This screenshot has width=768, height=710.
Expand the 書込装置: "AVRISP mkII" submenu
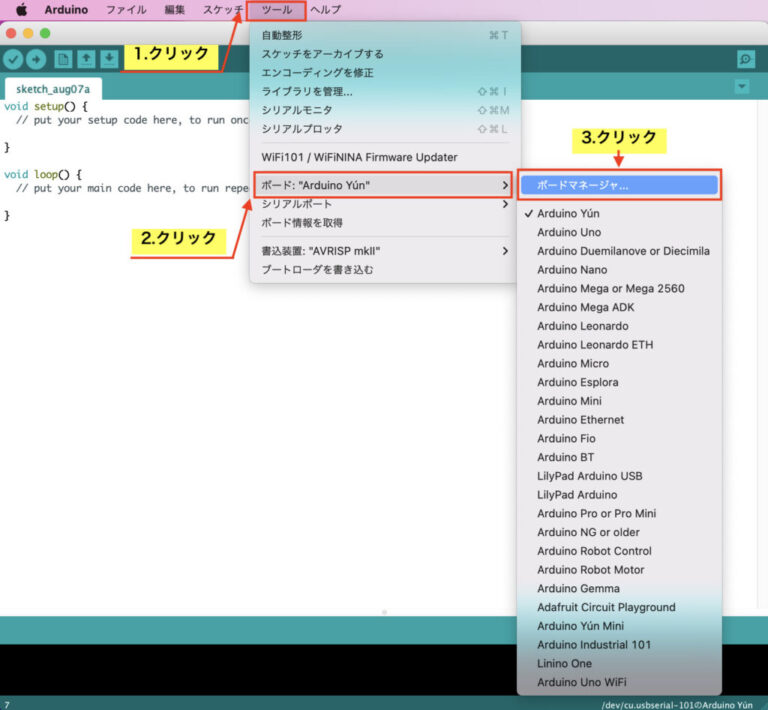click(x=380, y=251)
